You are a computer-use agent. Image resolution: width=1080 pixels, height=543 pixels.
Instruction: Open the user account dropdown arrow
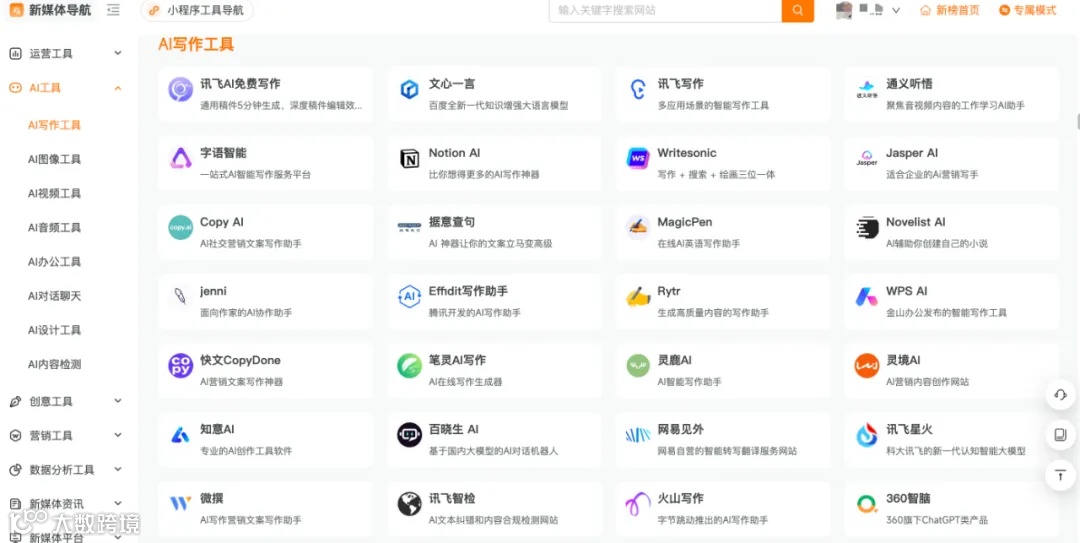coord(896,10)
